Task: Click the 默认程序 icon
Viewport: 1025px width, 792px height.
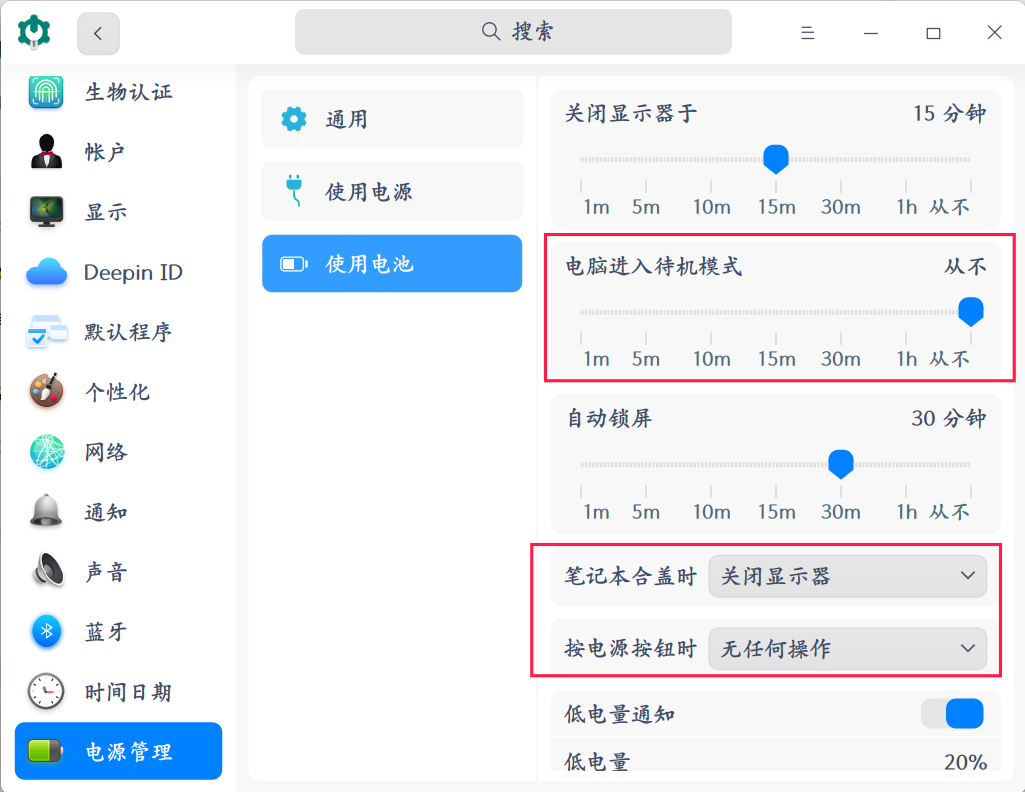Action: (x=46, y=332)
